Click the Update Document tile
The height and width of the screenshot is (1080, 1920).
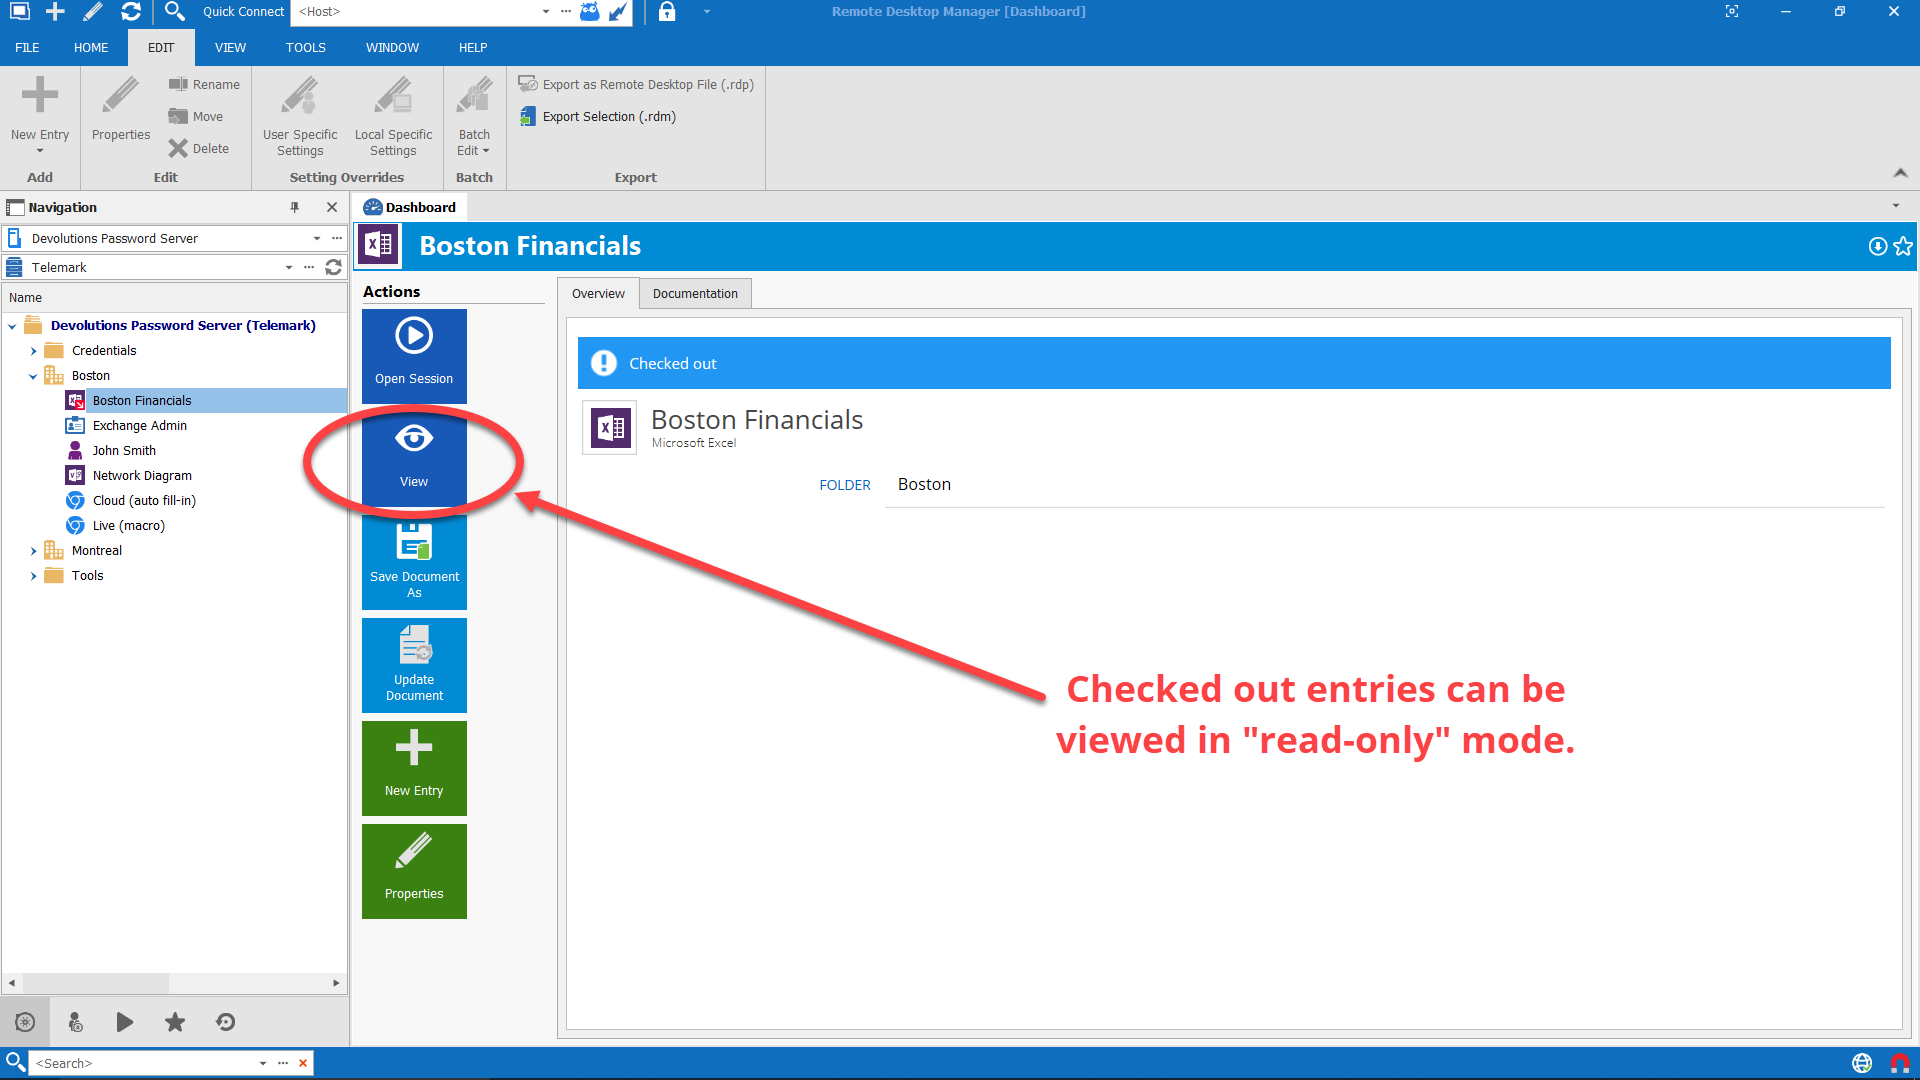click(414, 665)
